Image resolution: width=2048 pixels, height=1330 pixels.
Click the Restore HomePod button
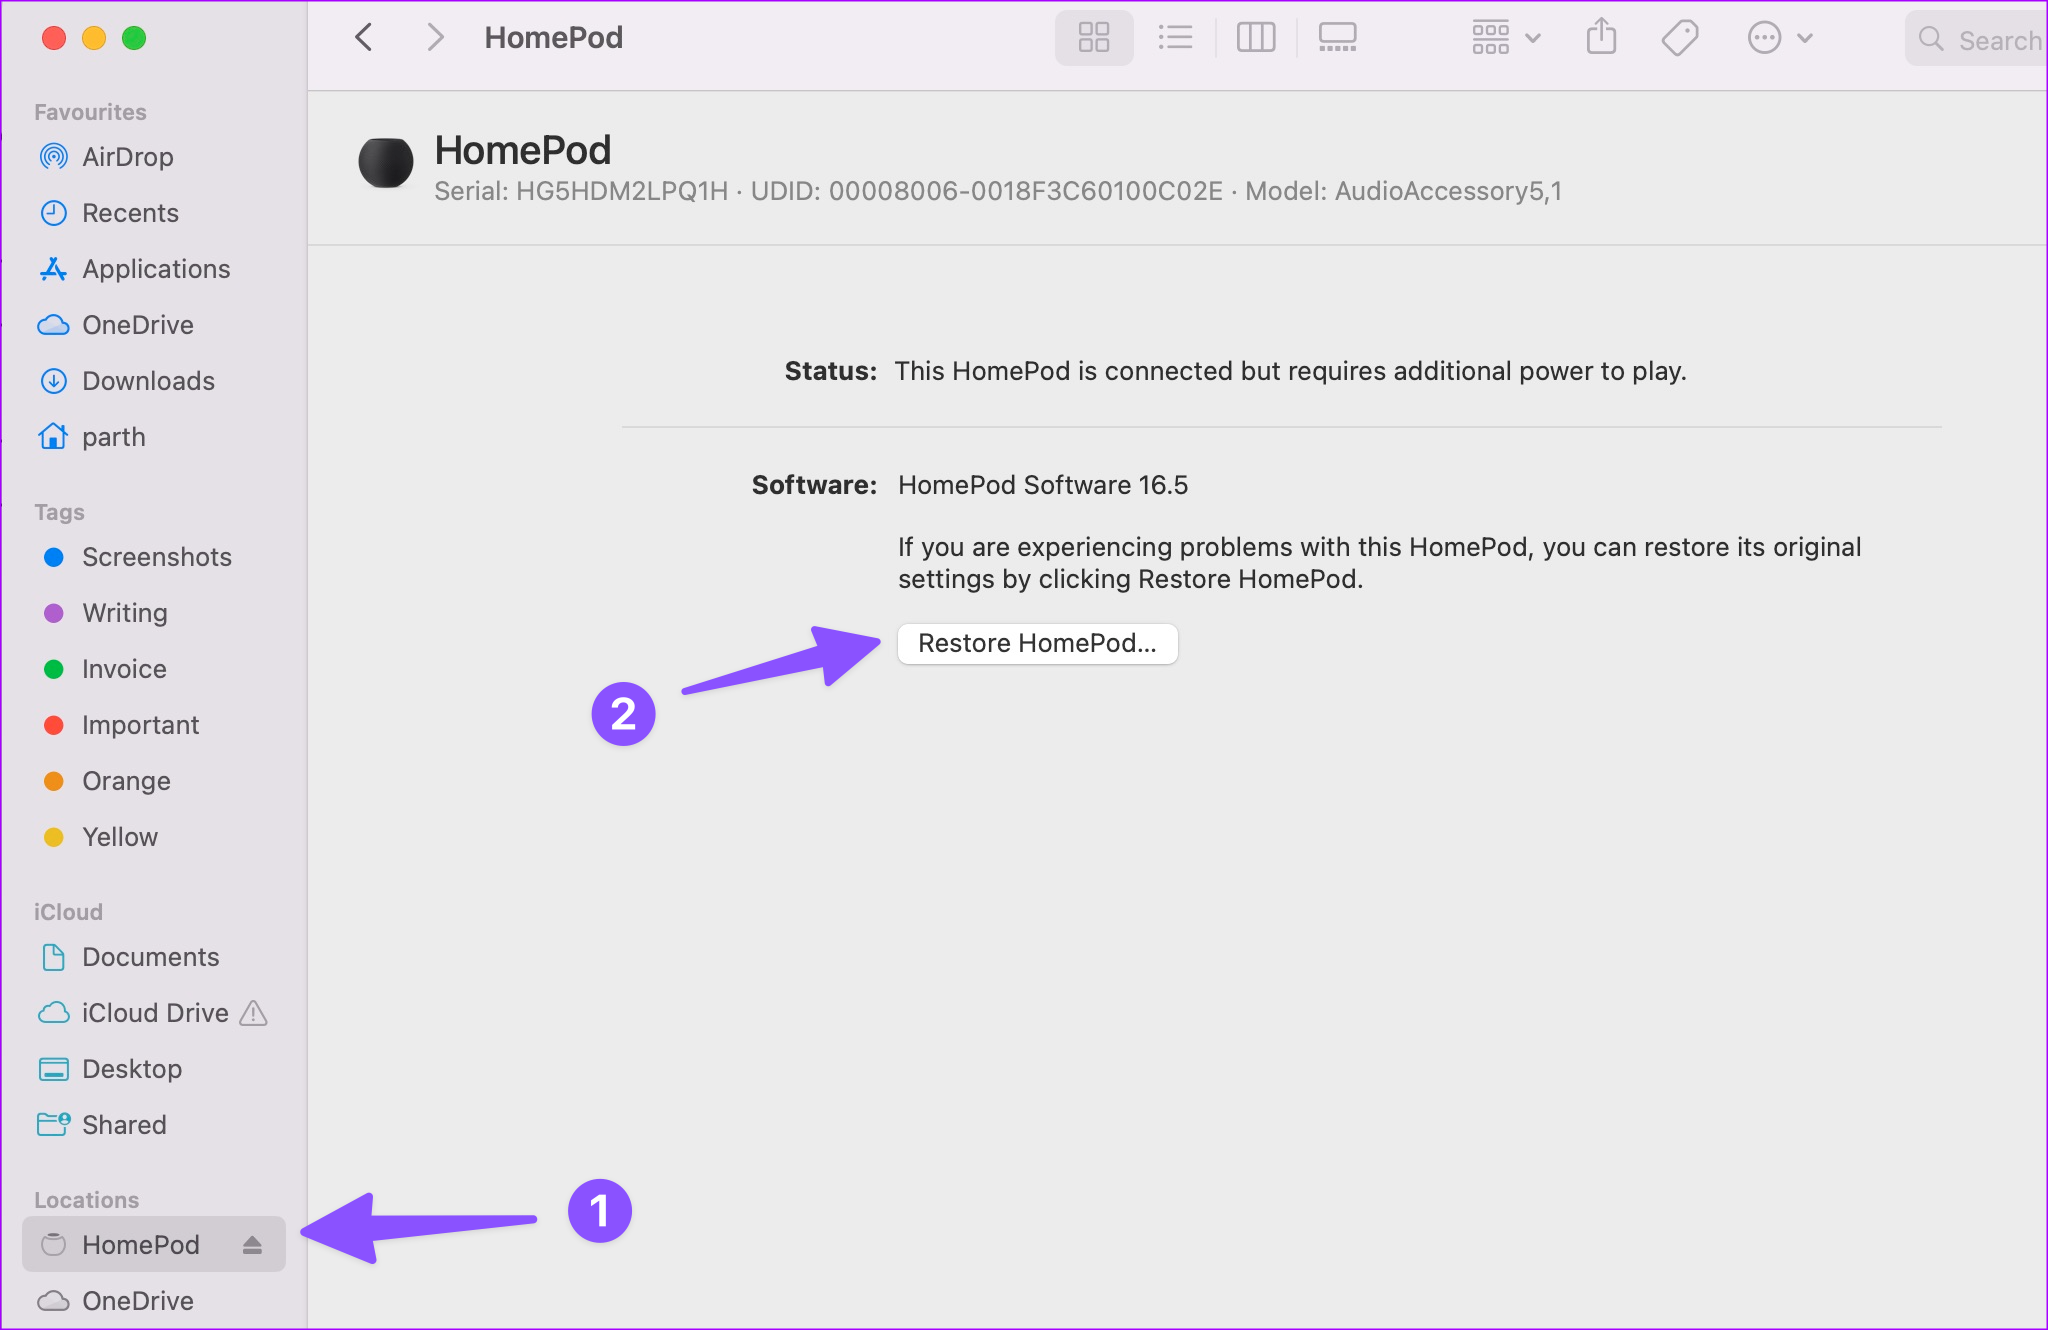(1037, 643)
